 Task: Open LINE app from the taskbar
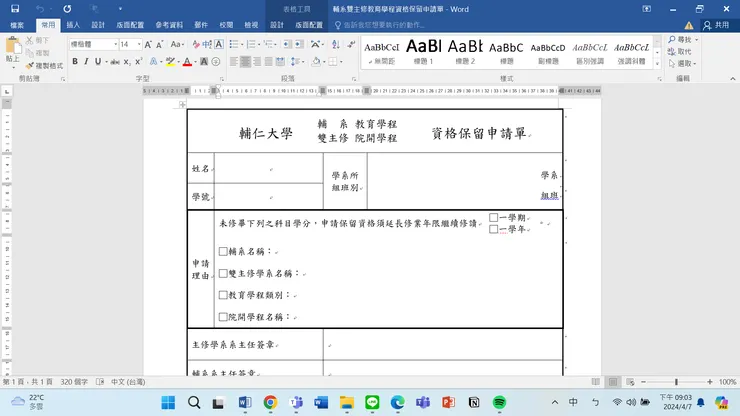tap(372, 402)
